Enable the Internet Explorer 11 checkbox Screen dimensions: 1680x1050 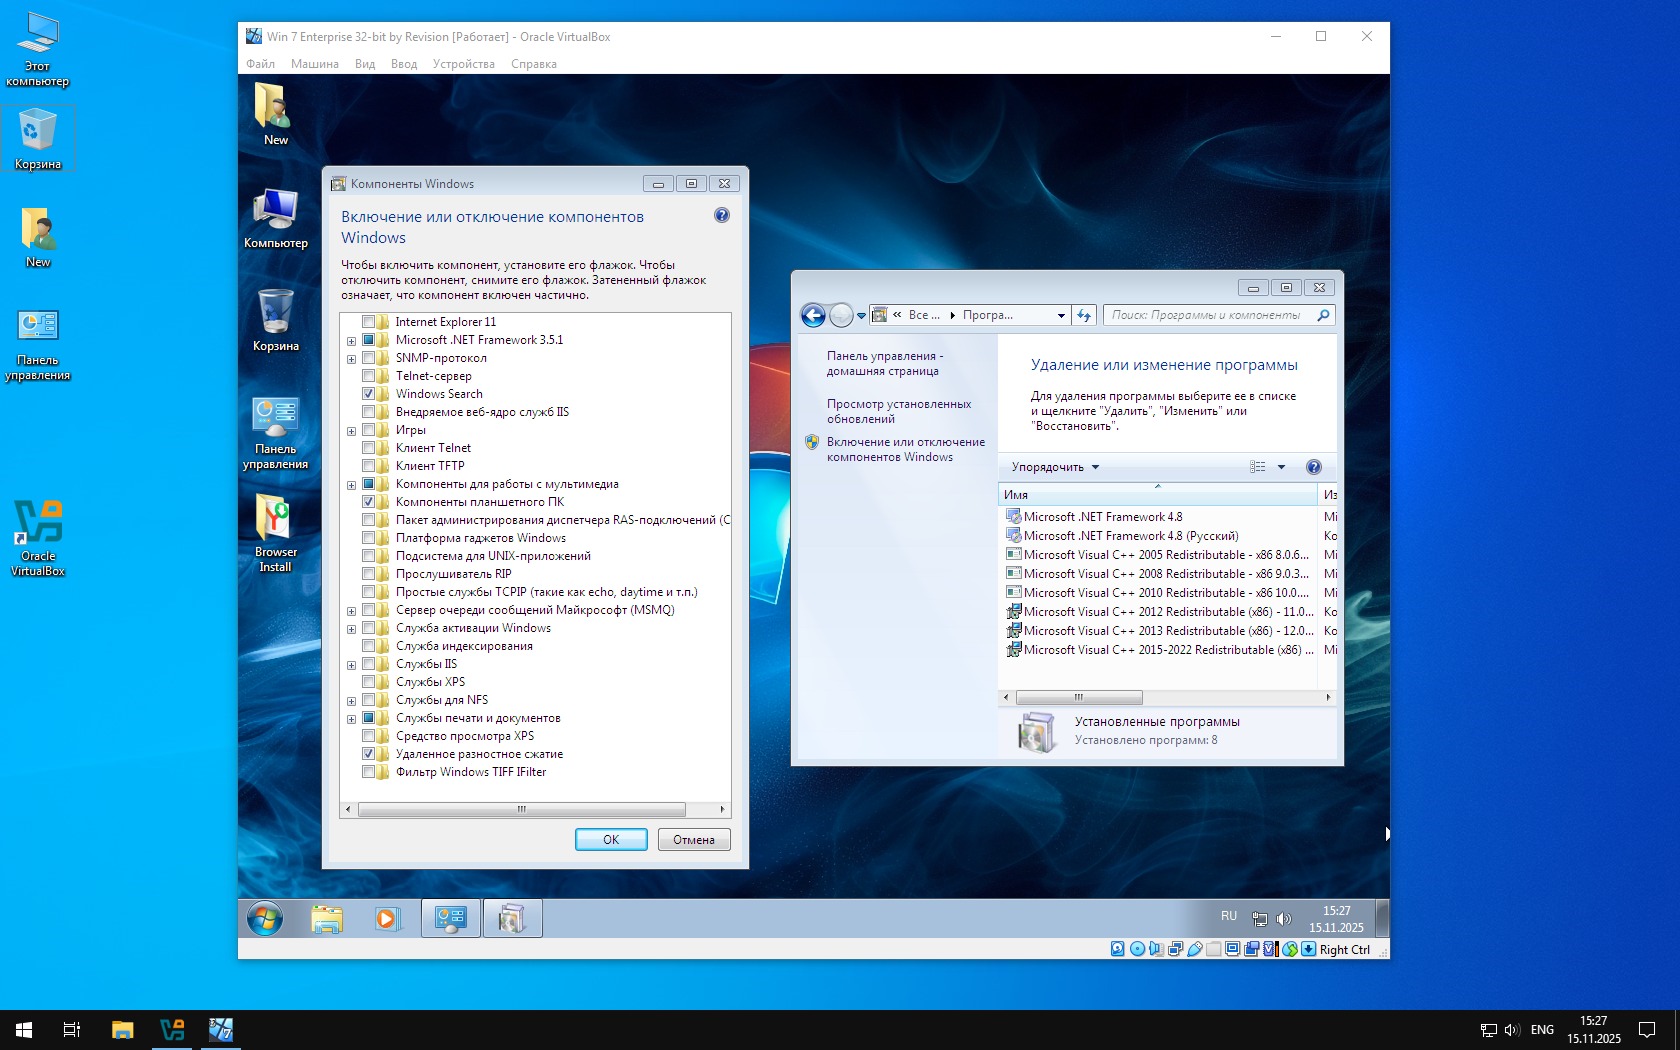[x=368, y=322]
